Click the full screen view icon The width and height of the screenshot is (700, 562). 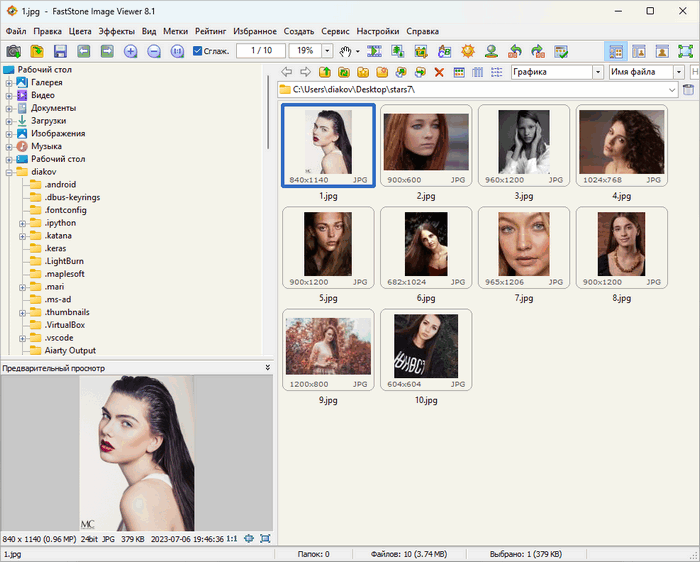click(685, 51)
